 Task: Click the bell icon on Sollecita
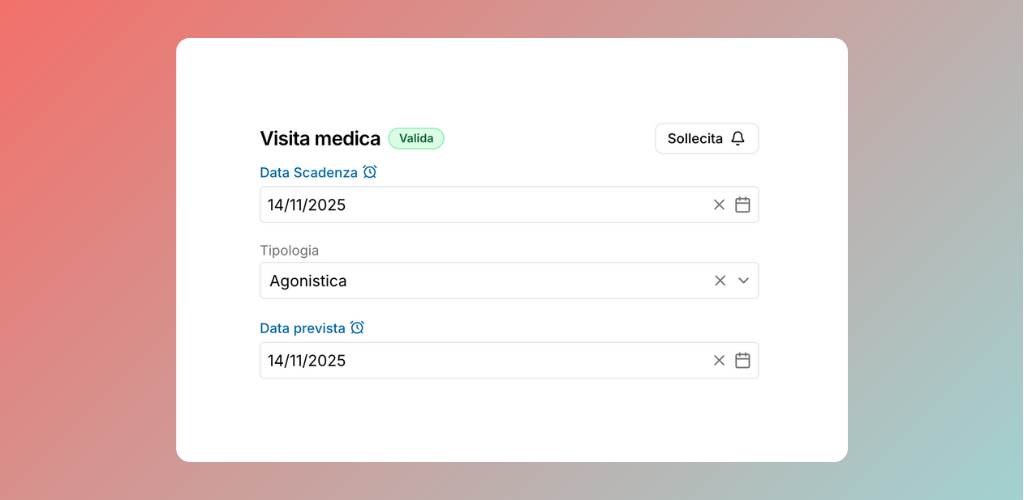[738, 139]
